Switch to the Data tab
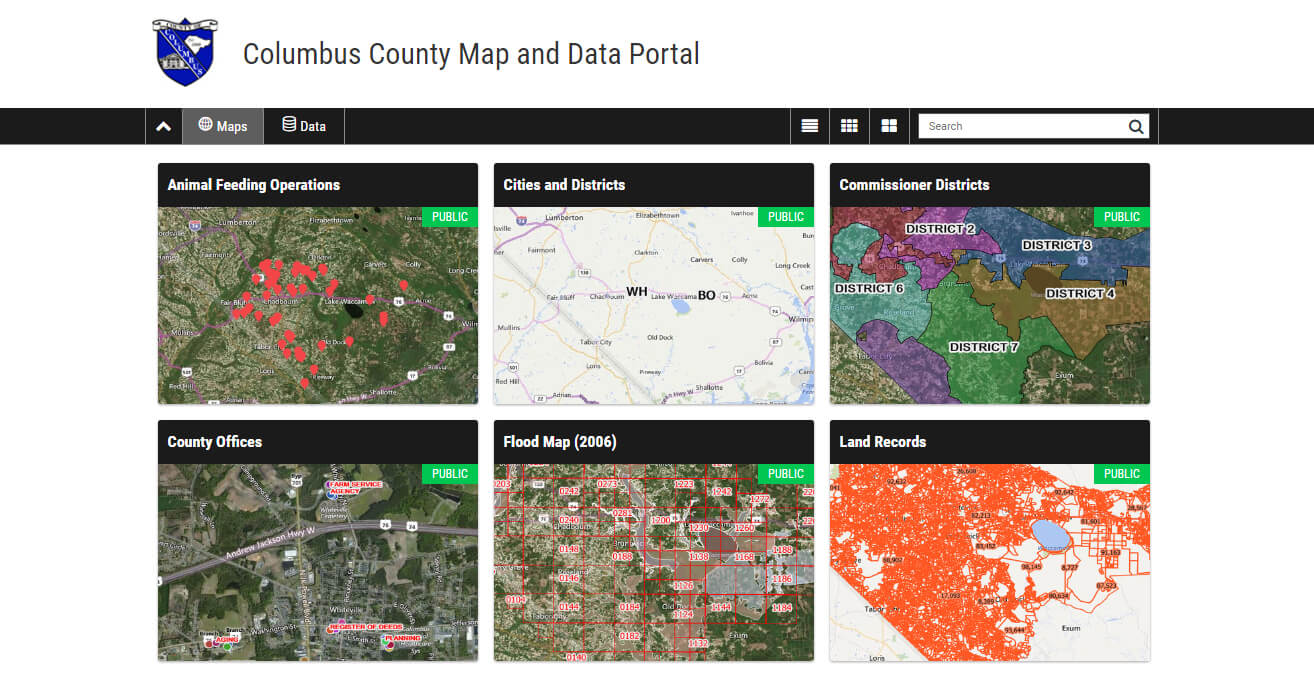 303,125
